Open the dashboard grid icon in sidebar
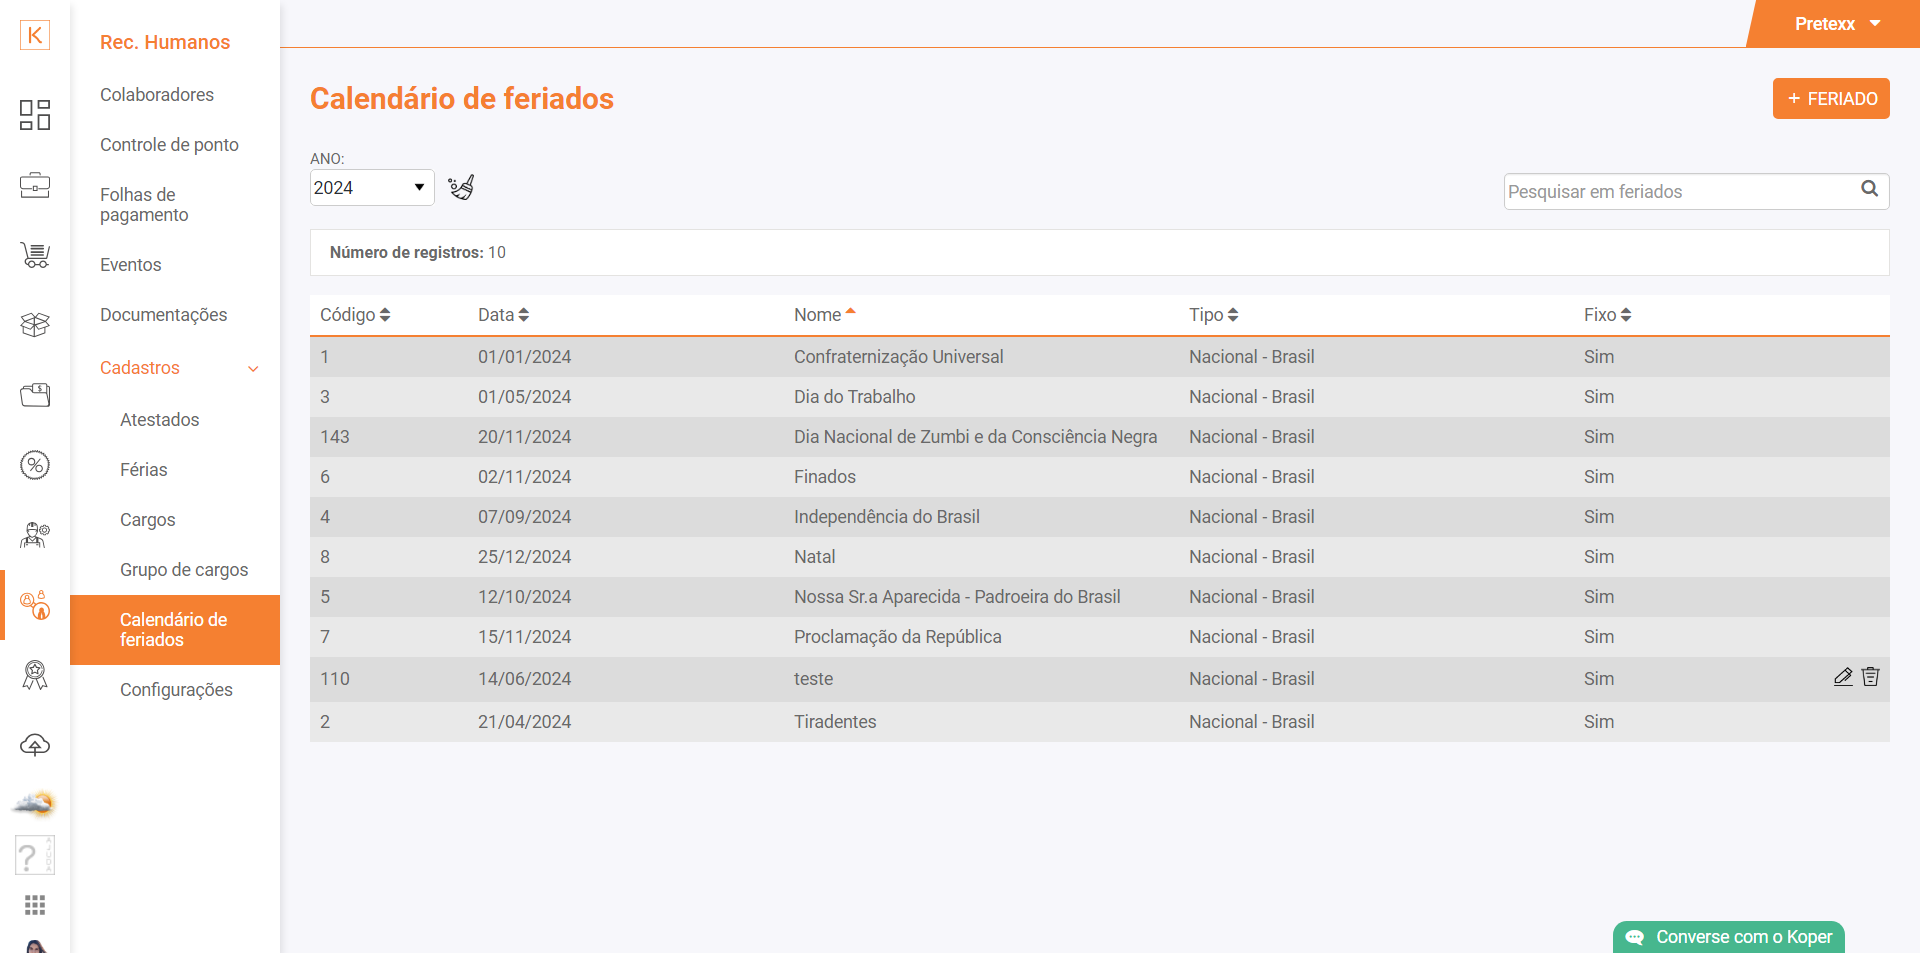The width and height of the screenshot is (1920, 953). tap(35, 115)
